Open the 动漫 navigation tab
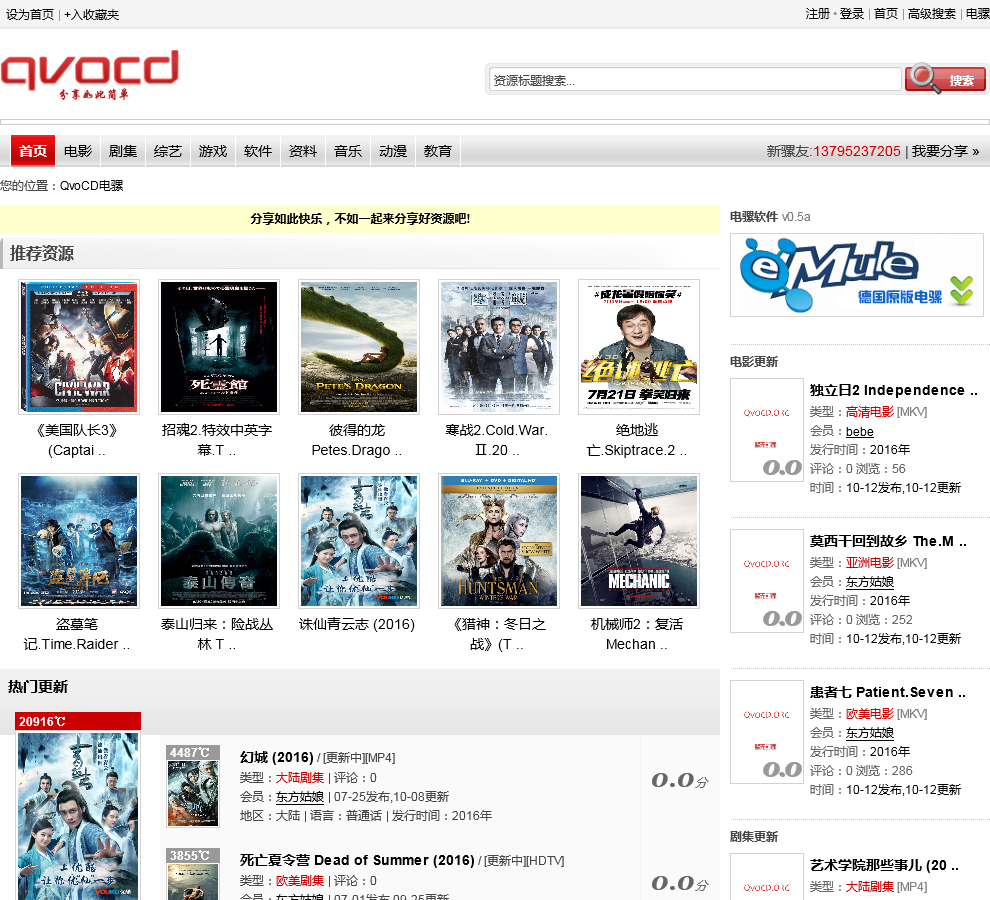Image resolution: width=990 pixels, height=900 pixels. click(x=393, y=151)
